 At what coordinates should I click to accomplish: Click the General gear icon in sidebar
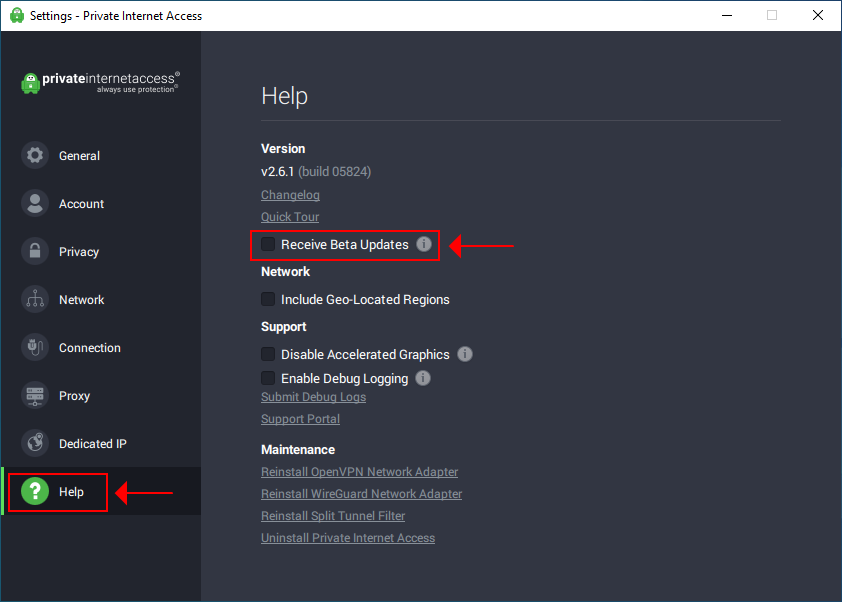(35, 156)
